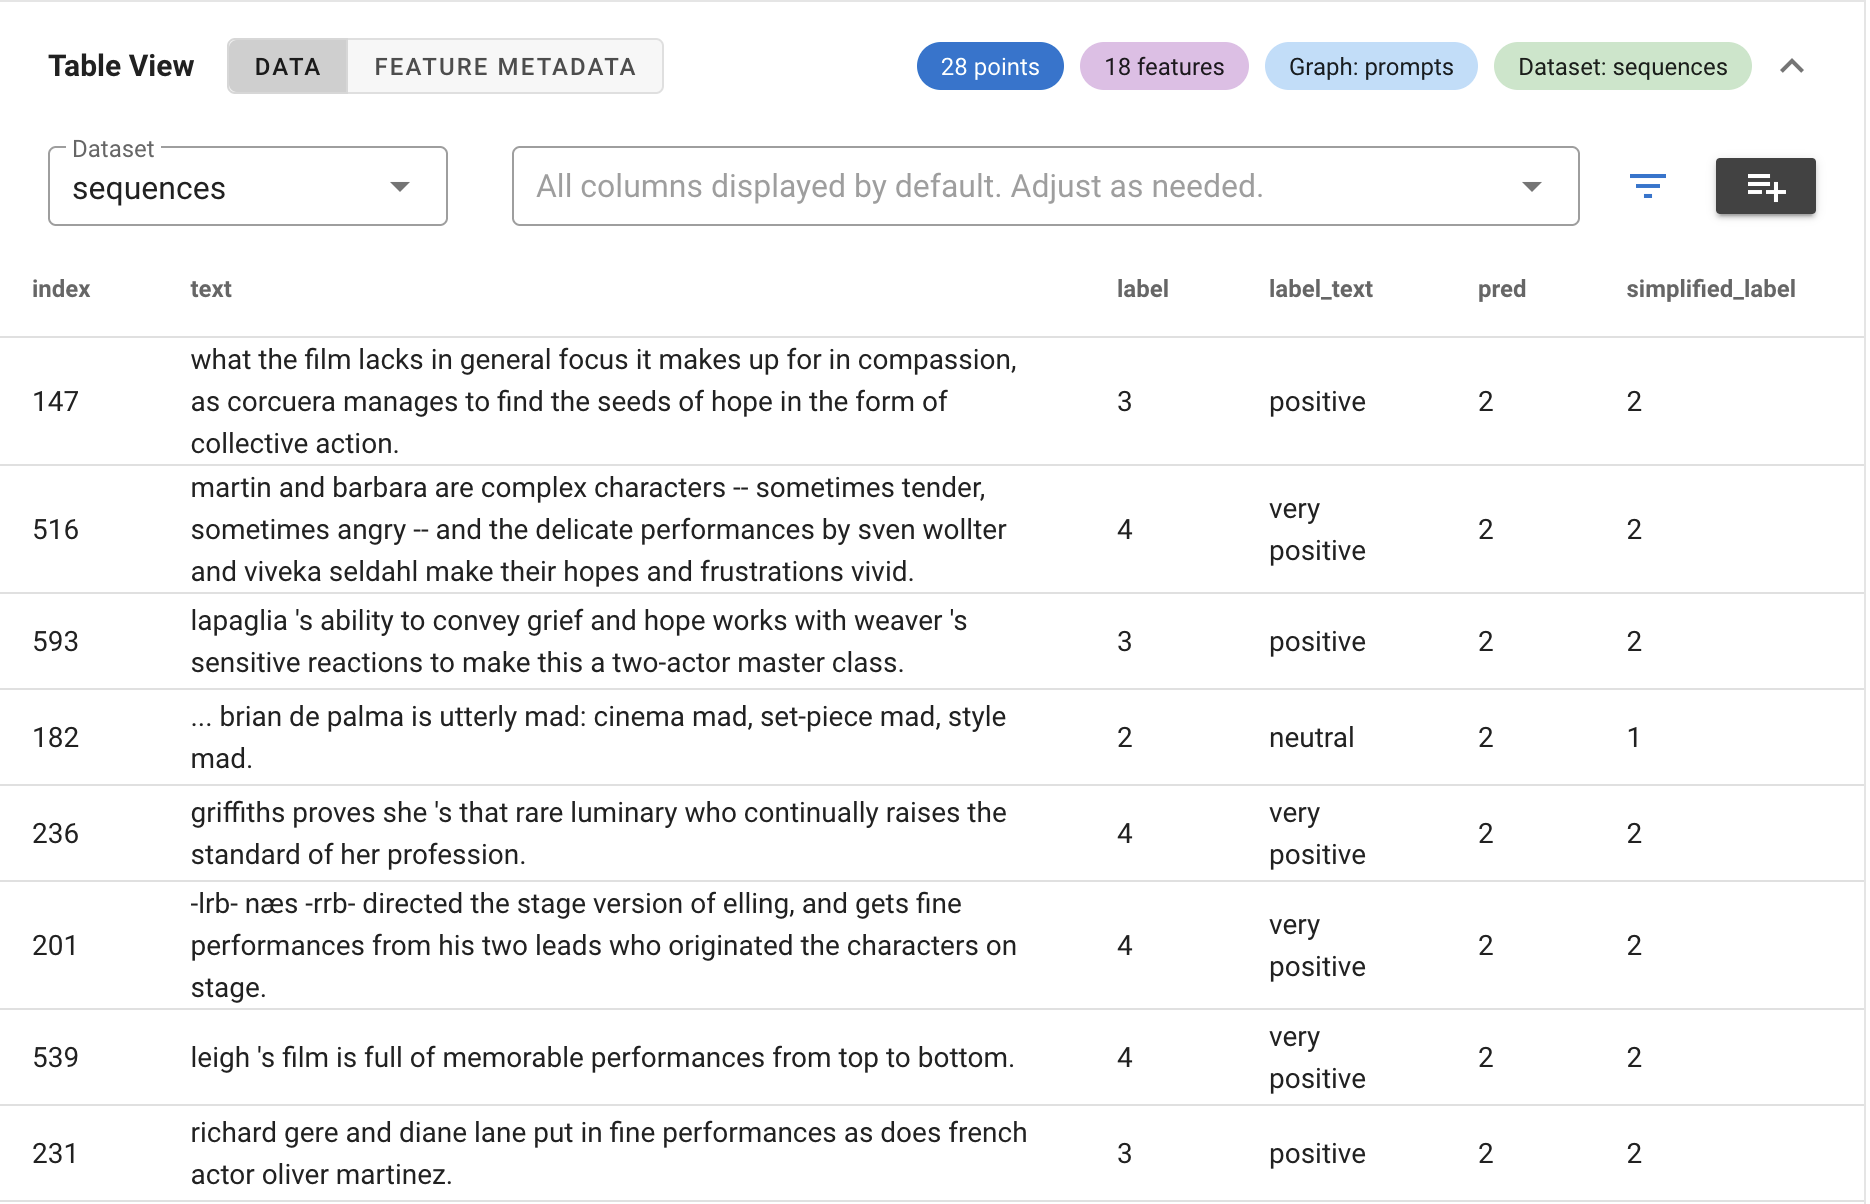The height and width of the screenshot is (1204, 1870).
Task: Click the green Dataset: sequences chip
Action: click(1622, 66)
